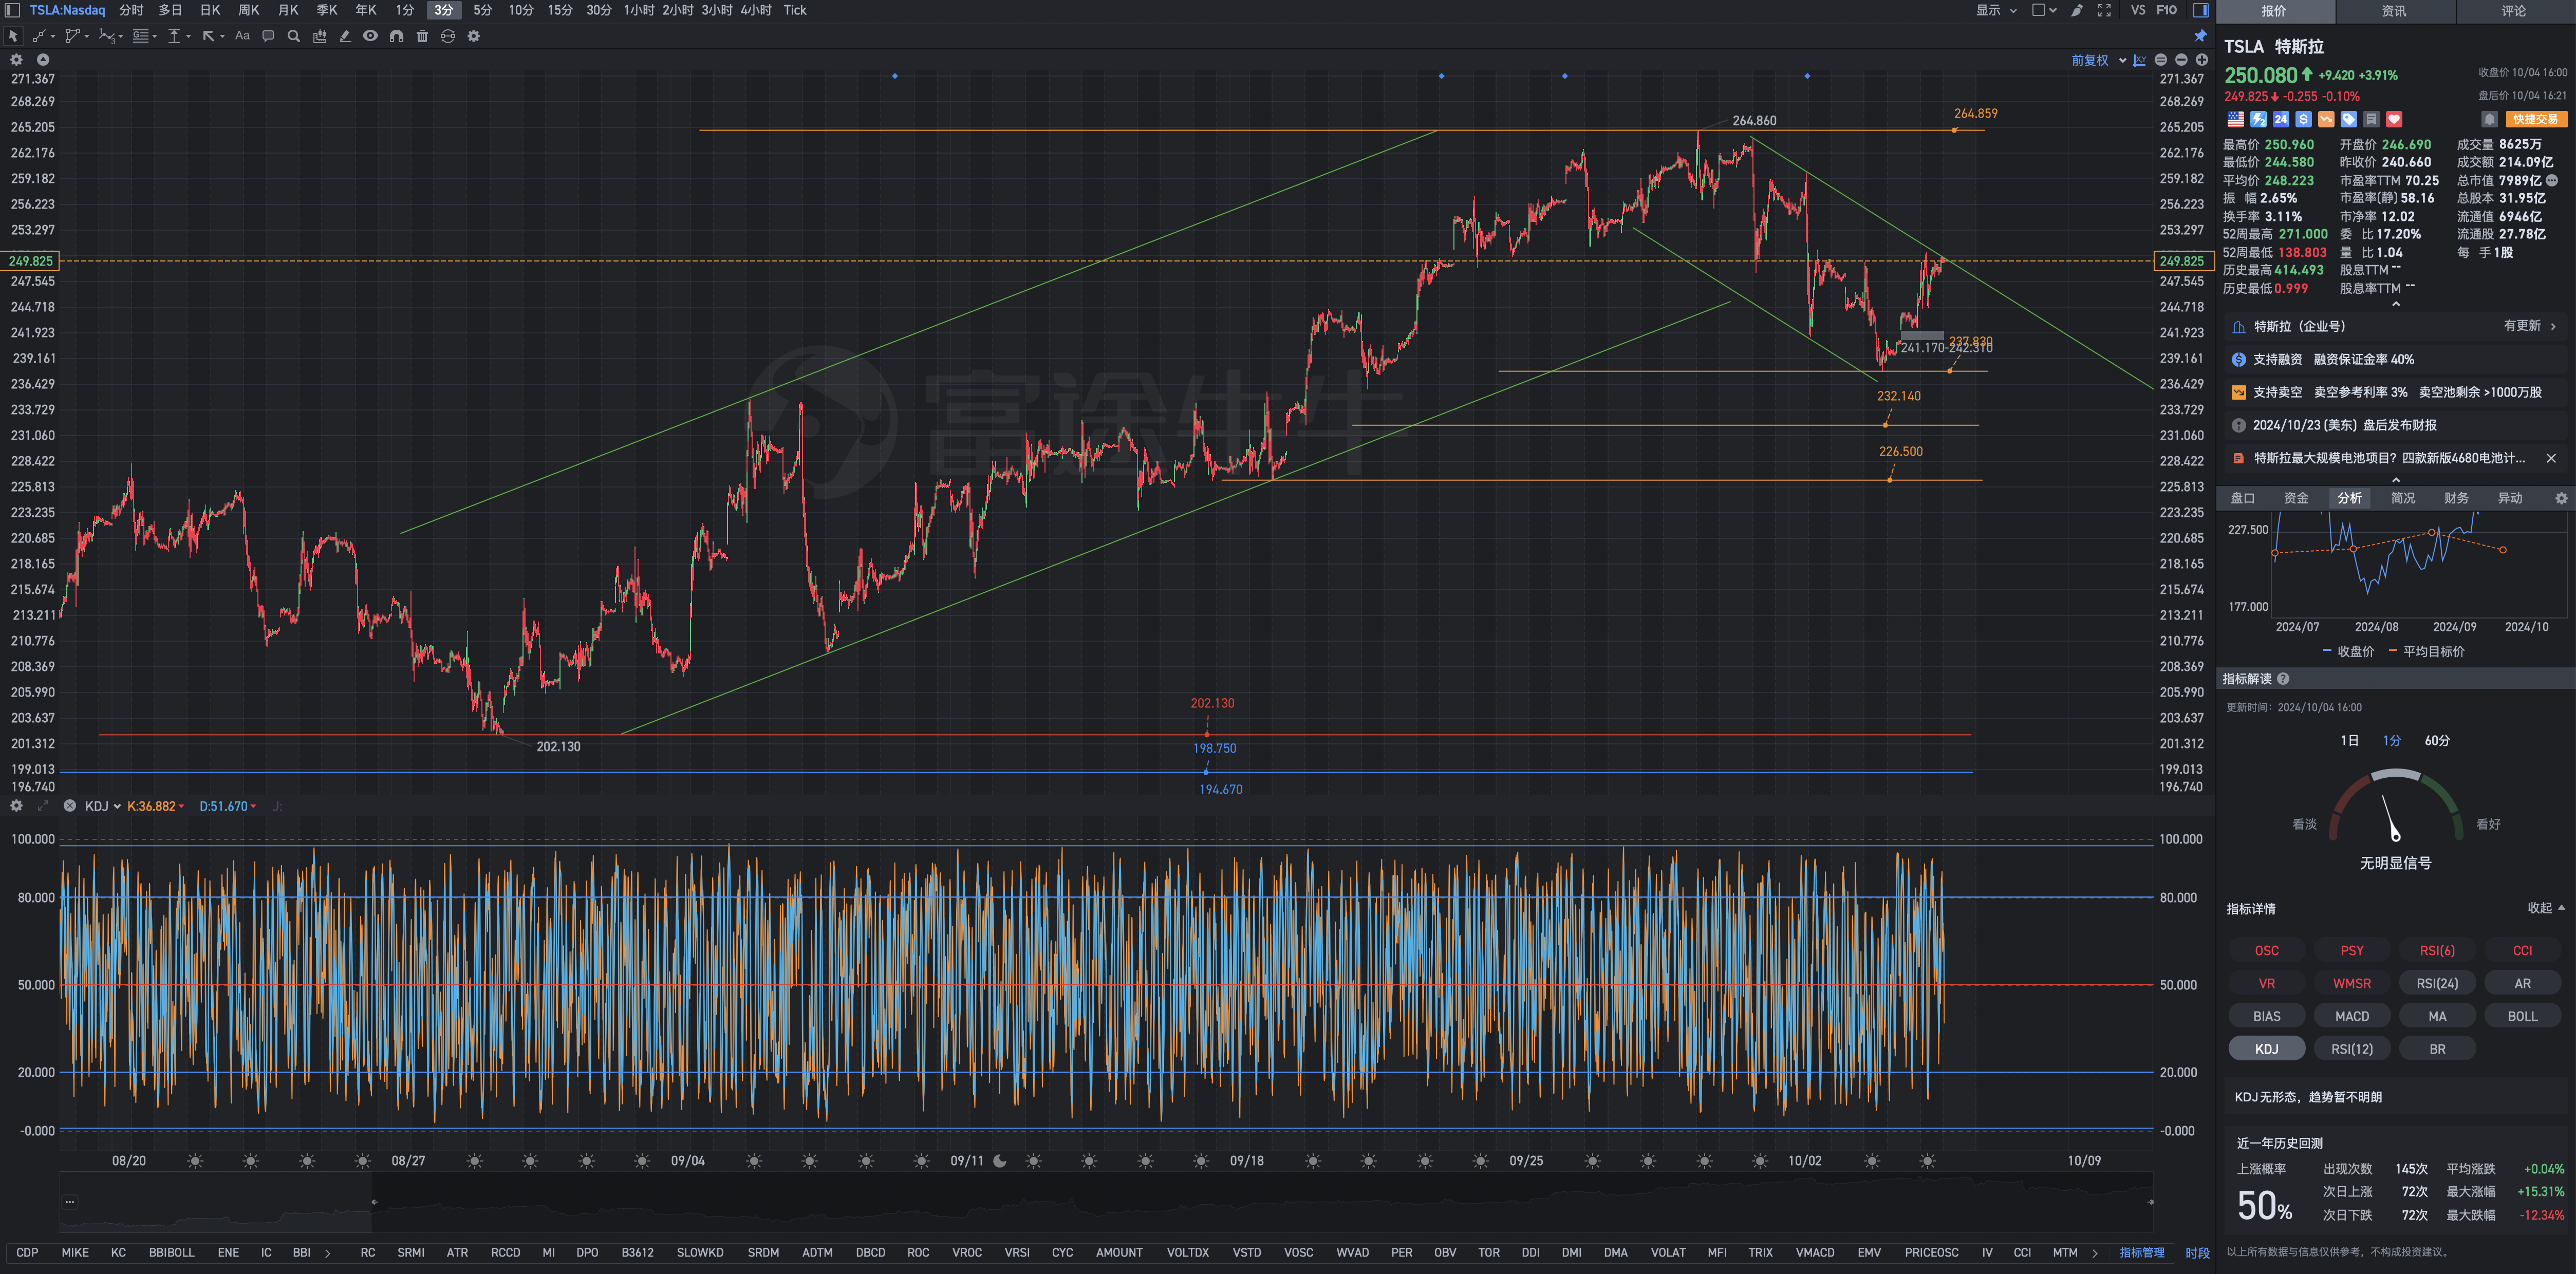Open main chart settings gear
This screenshot has width=2576, height=1274.
16,60
